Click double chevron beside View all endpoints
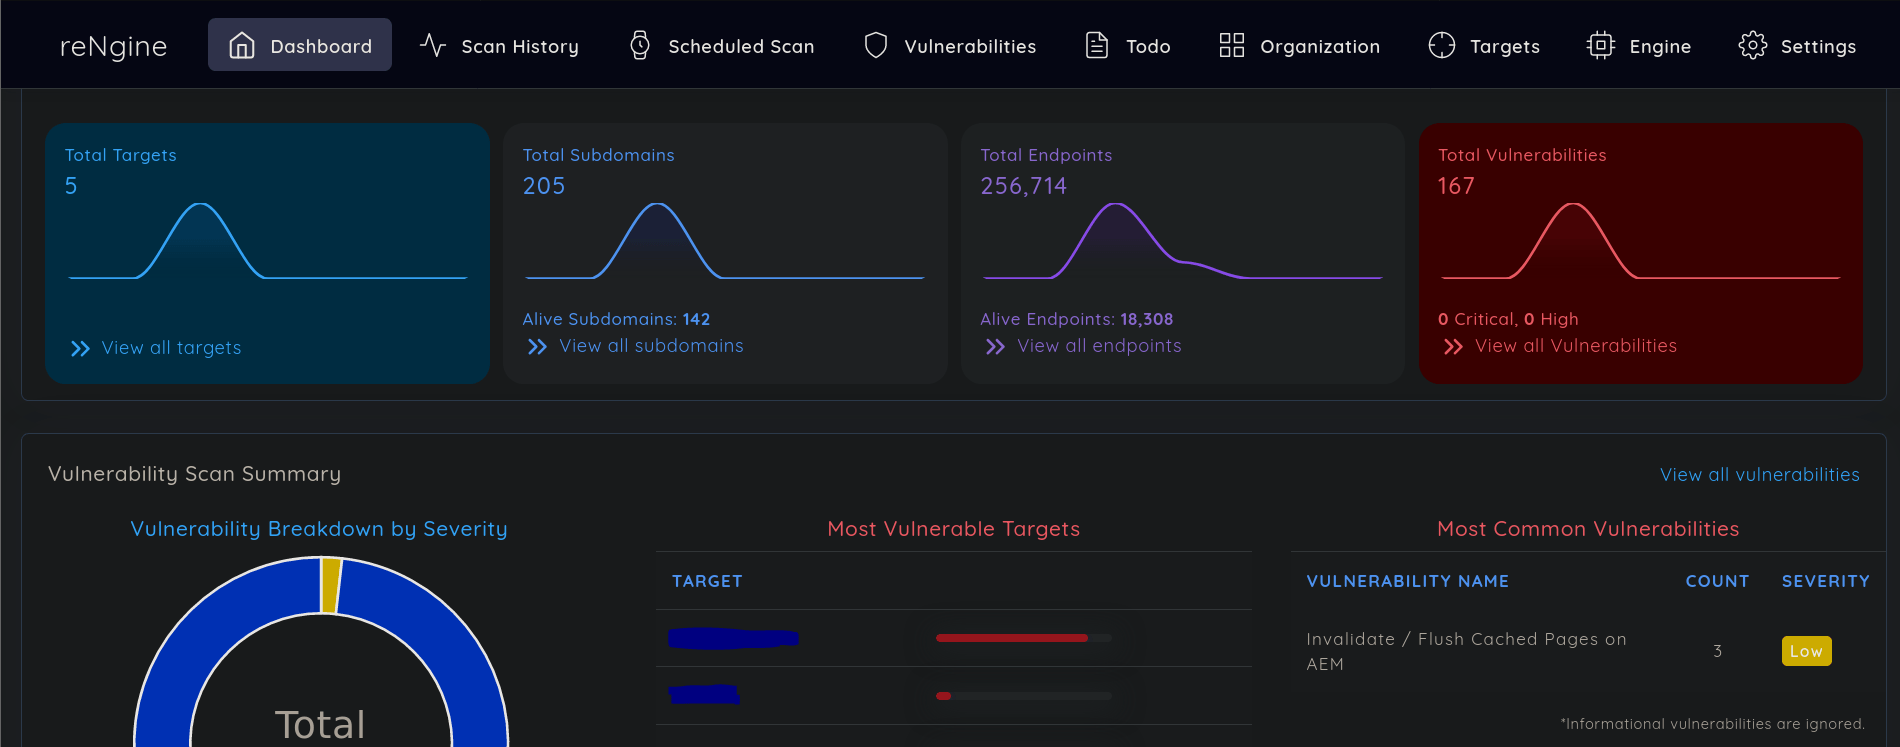The height and width of the screenshot is (747, 1900). [995, 346]
